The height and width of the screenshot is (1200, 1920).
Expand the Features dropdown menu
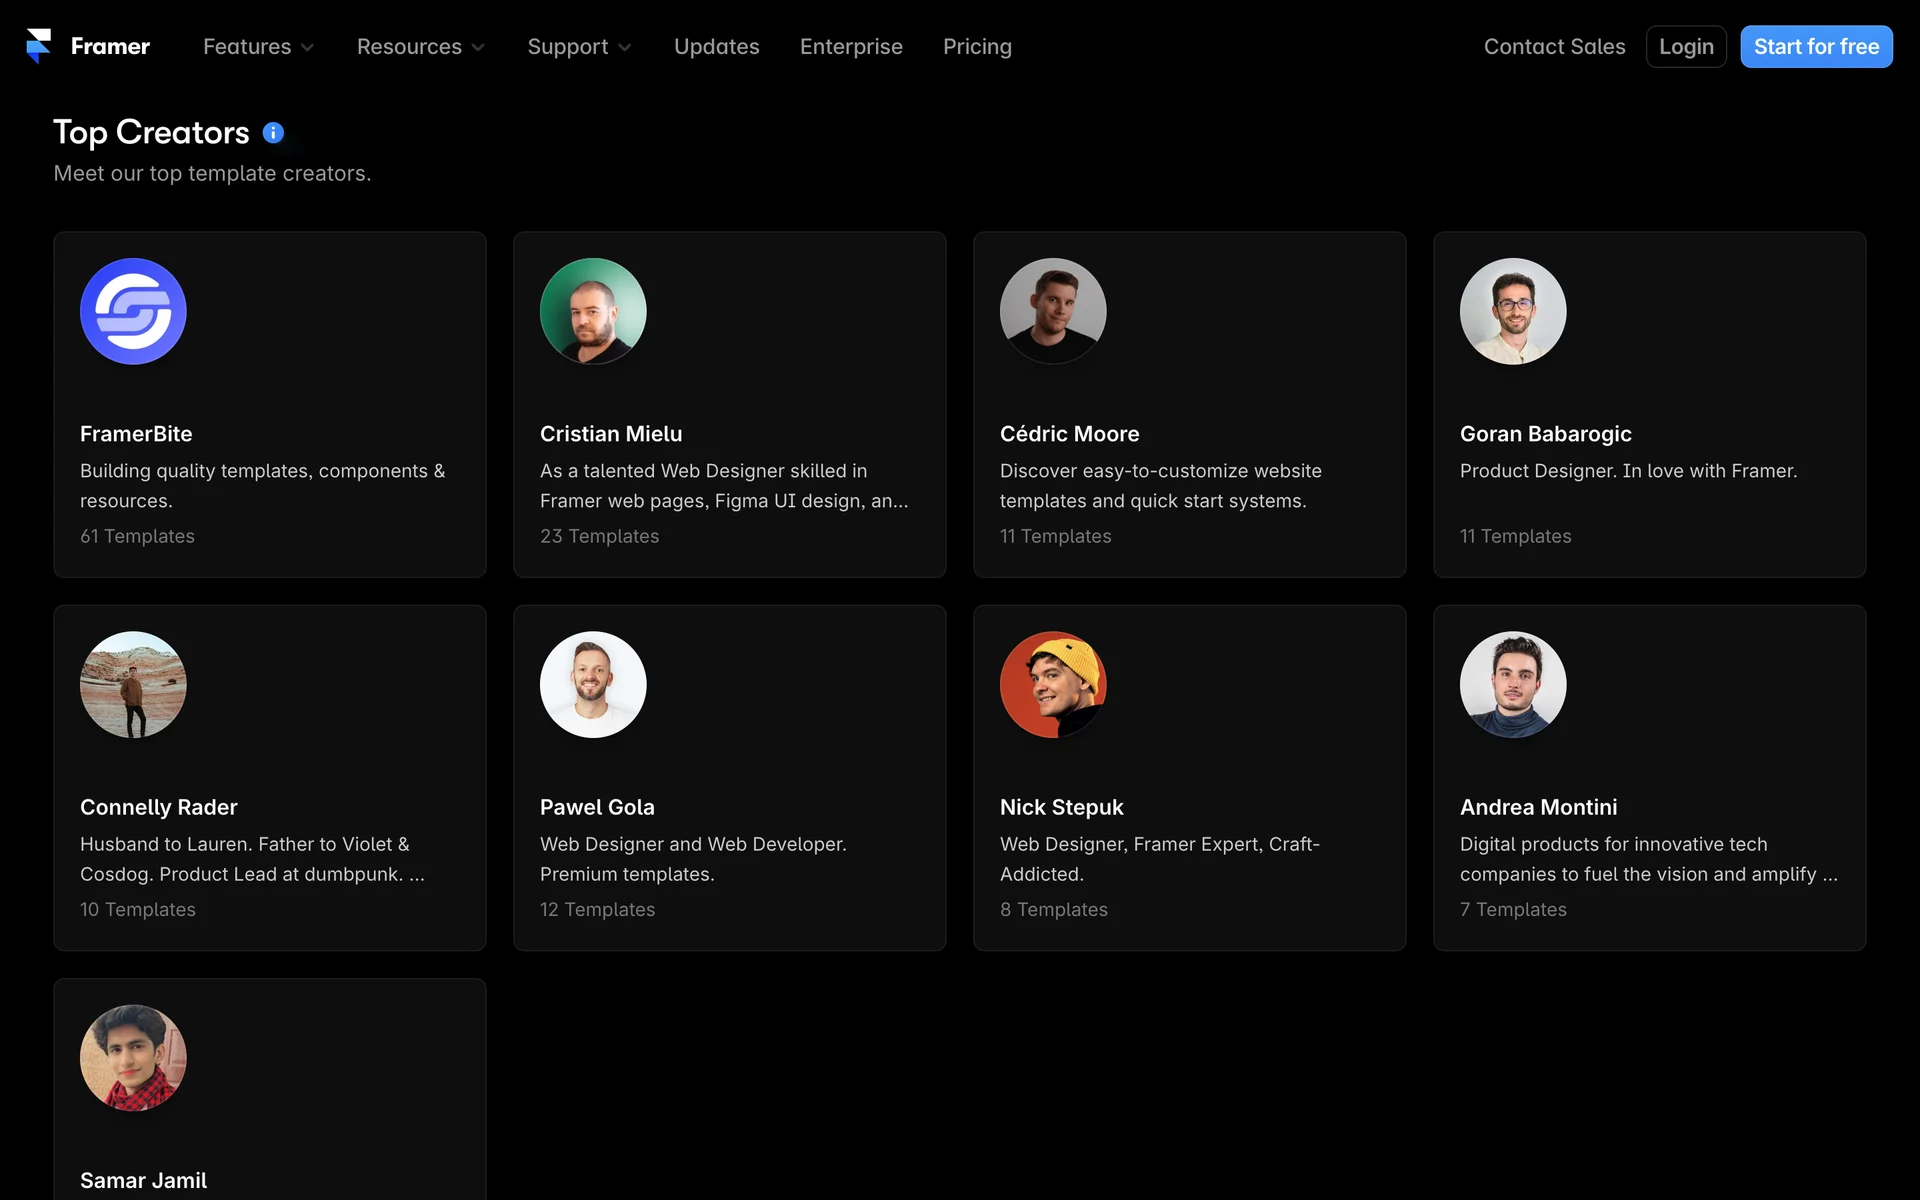258,47
